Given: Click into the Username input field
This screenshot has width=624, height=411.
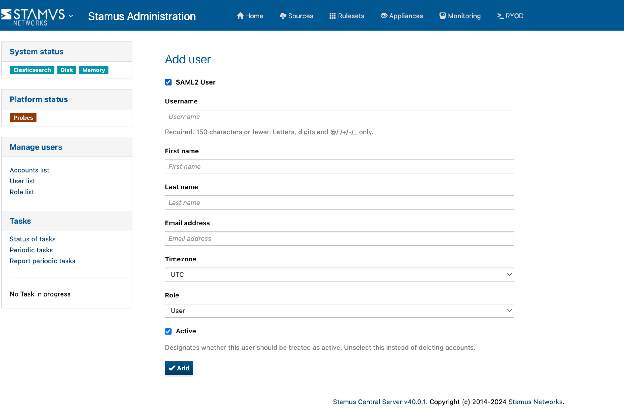Looking at the screenshot, I should (x=339, y=117).
